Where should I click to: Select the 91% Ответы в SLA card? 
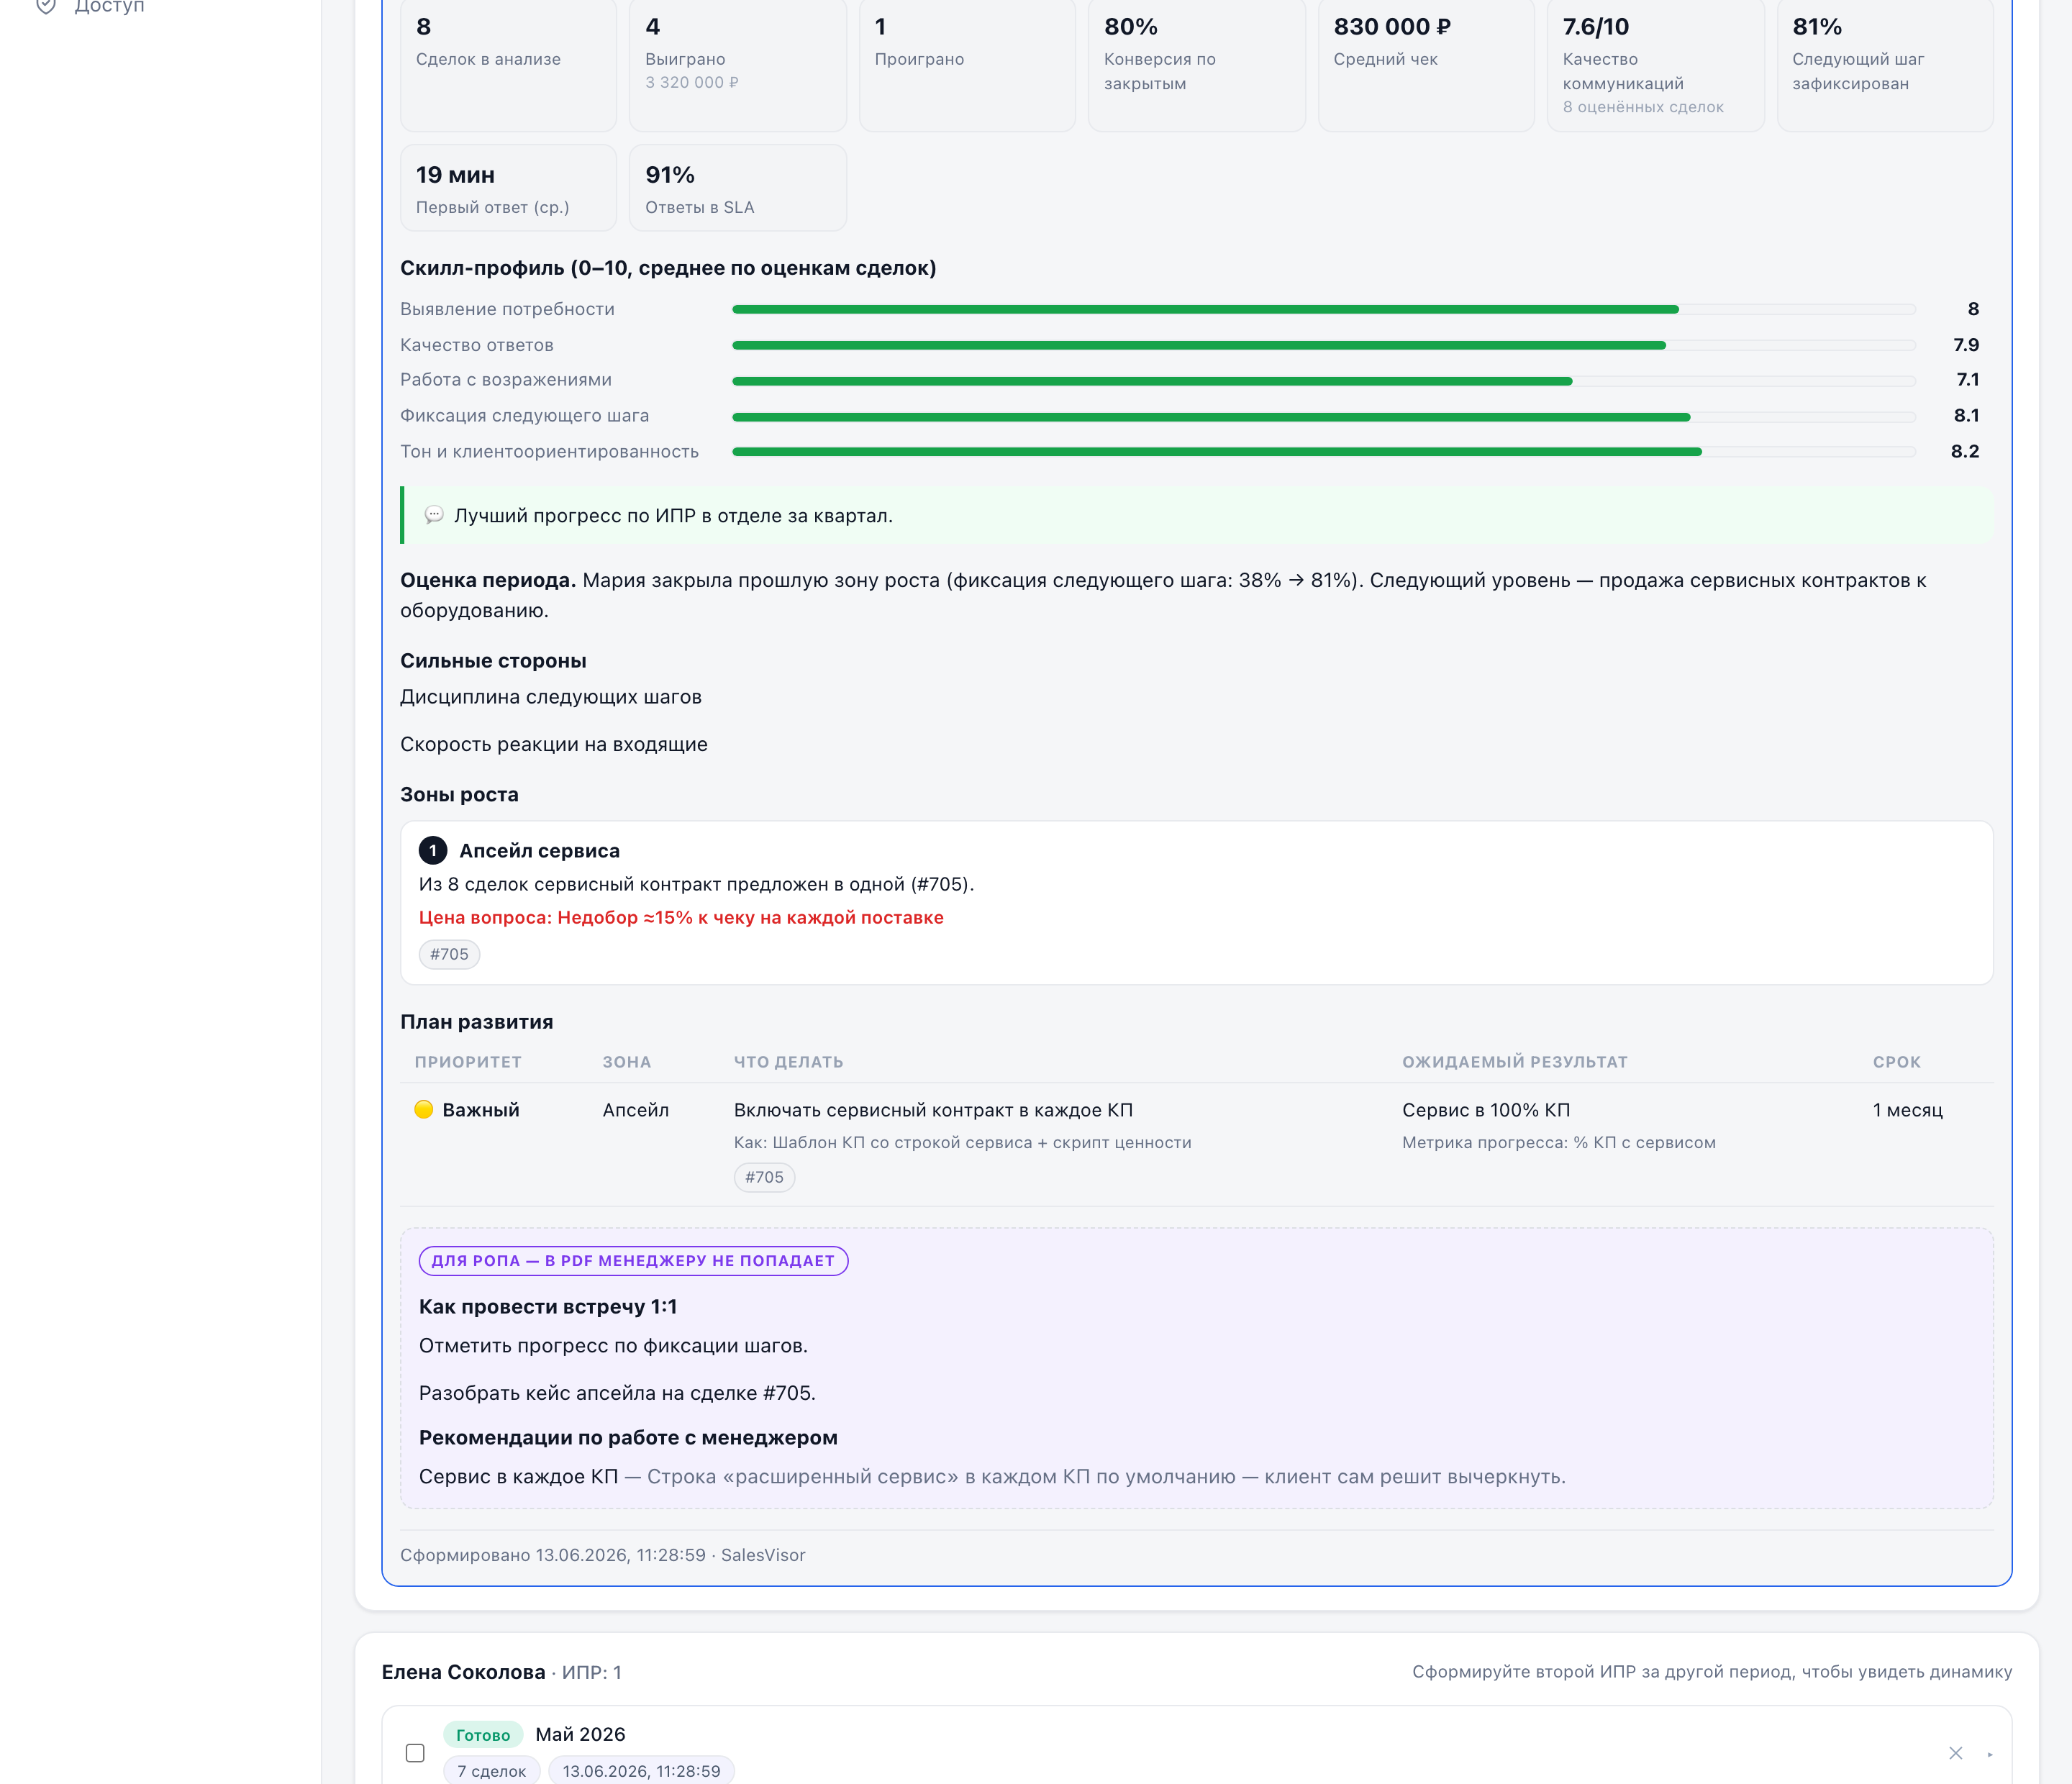738,188
